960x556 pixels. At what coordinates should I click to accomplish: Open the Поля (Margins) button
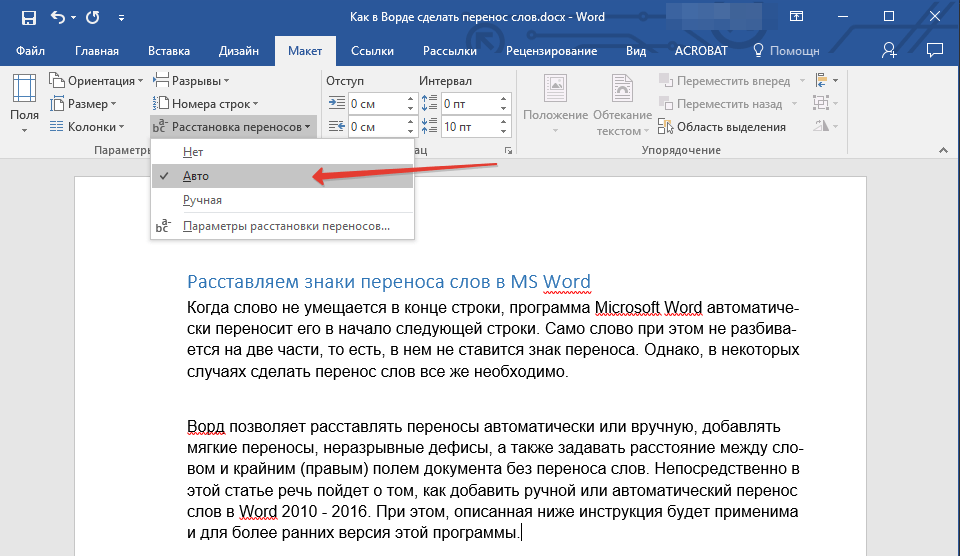[x=24, y=103]
